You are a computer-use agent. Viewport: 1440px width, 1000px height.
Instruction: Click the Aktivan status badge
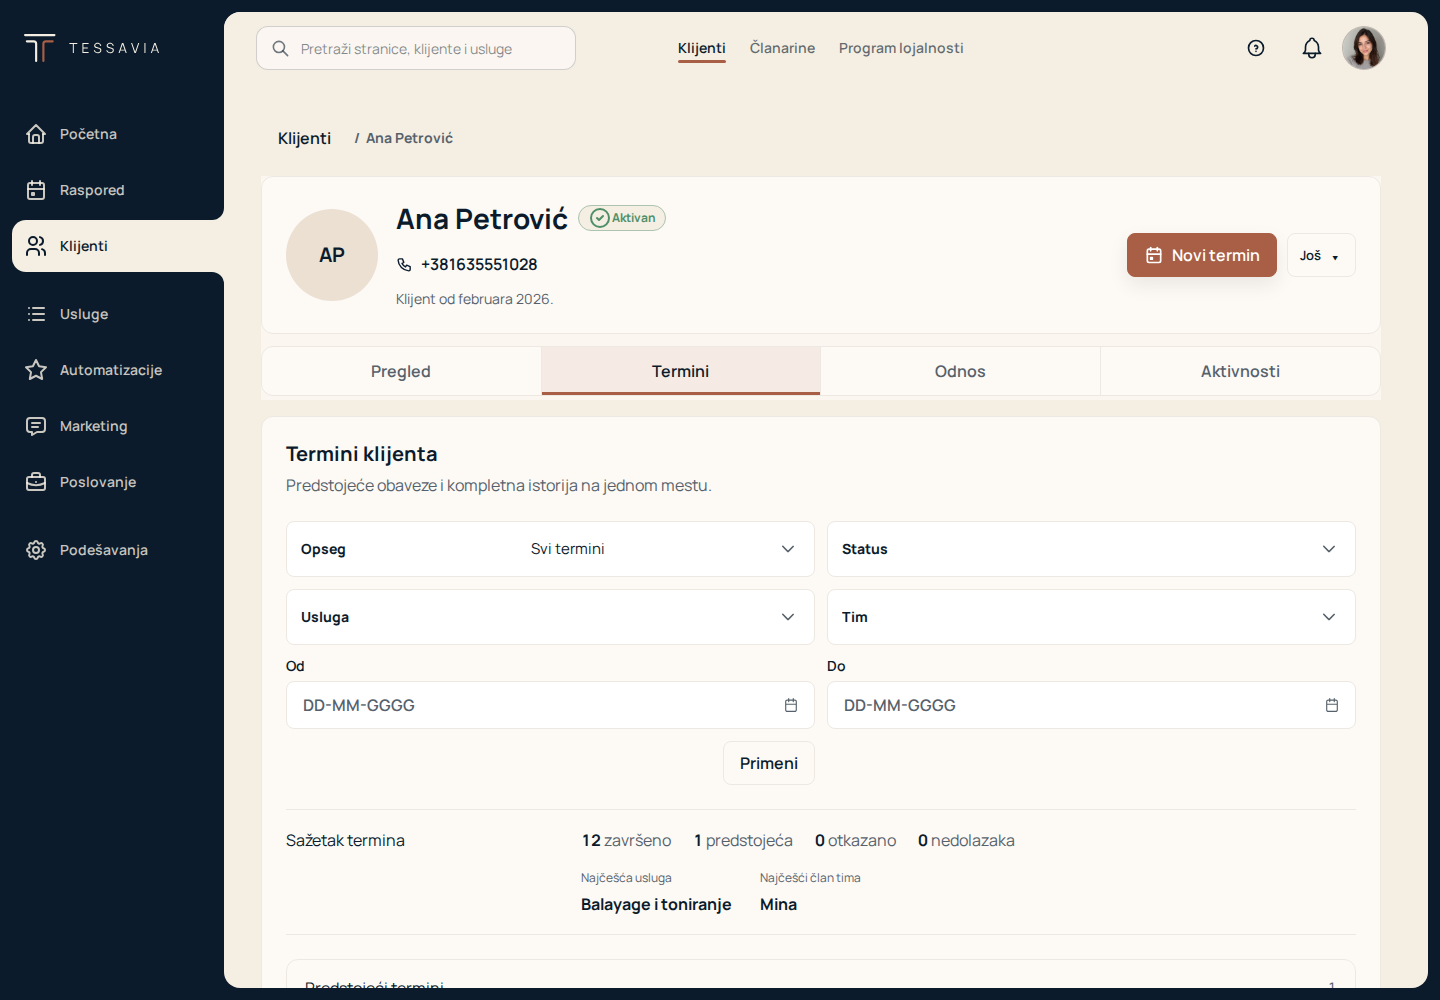pyautogui.click(x=622, y=218)
